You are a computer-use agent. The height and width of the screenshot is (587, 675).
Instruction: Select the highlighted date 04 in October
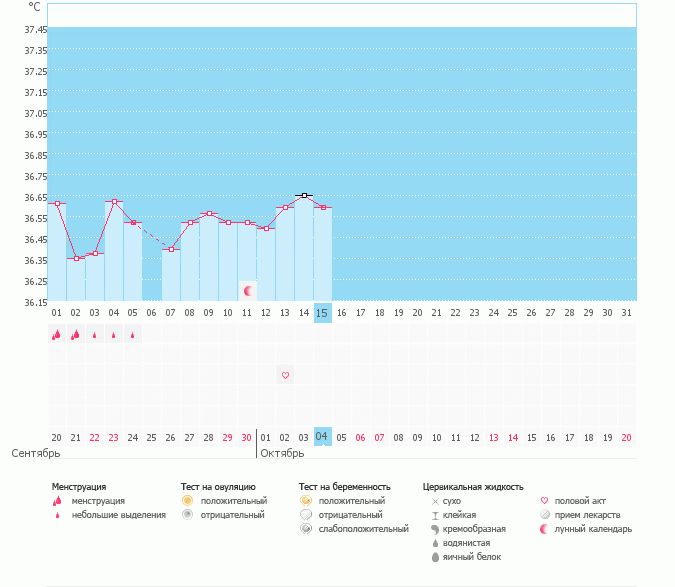322,437
